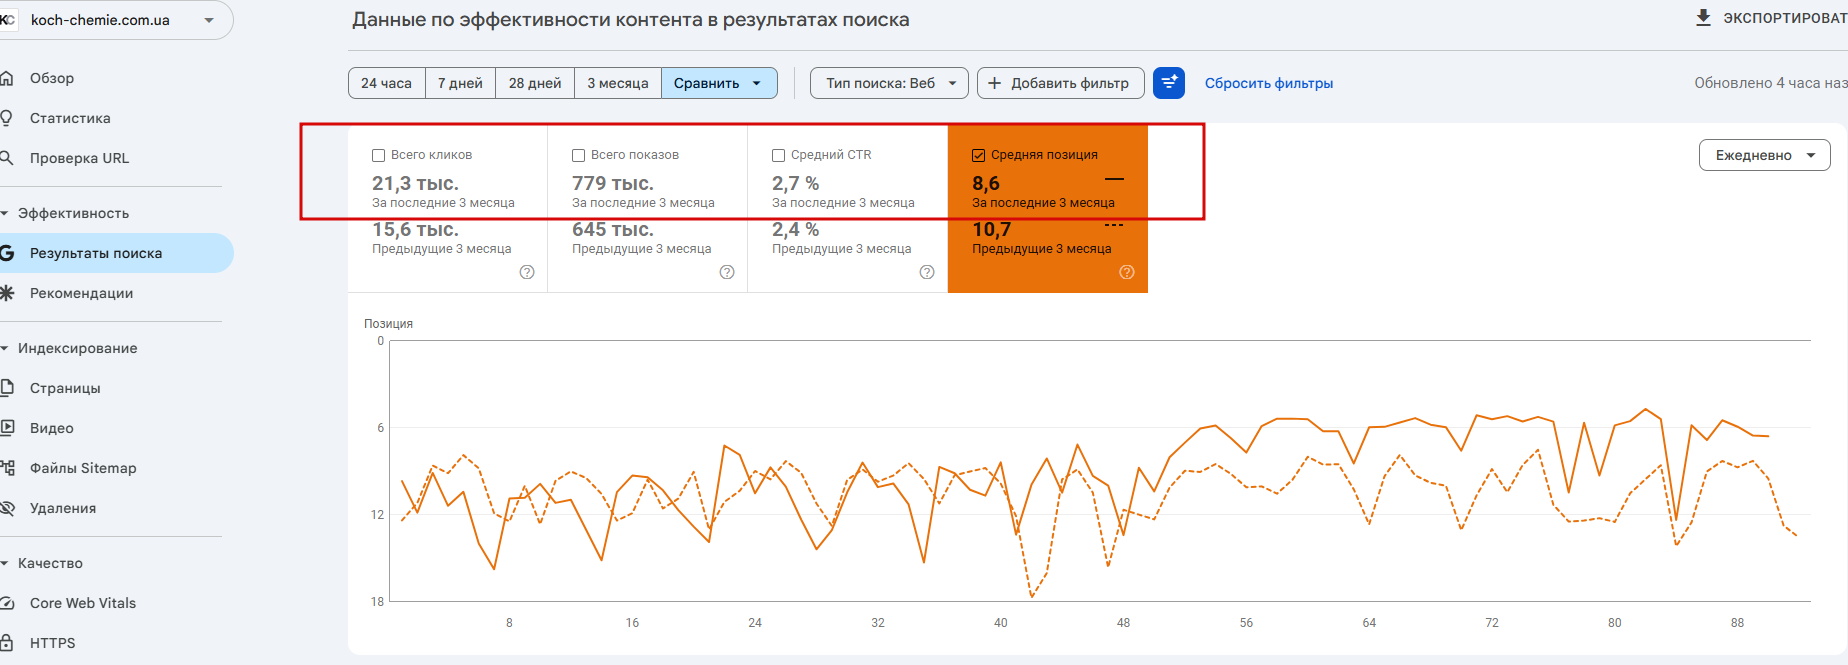Click the 779 тыс. impressions value
The height and width of the screenshot is (665, 1848).
[613, 183]
